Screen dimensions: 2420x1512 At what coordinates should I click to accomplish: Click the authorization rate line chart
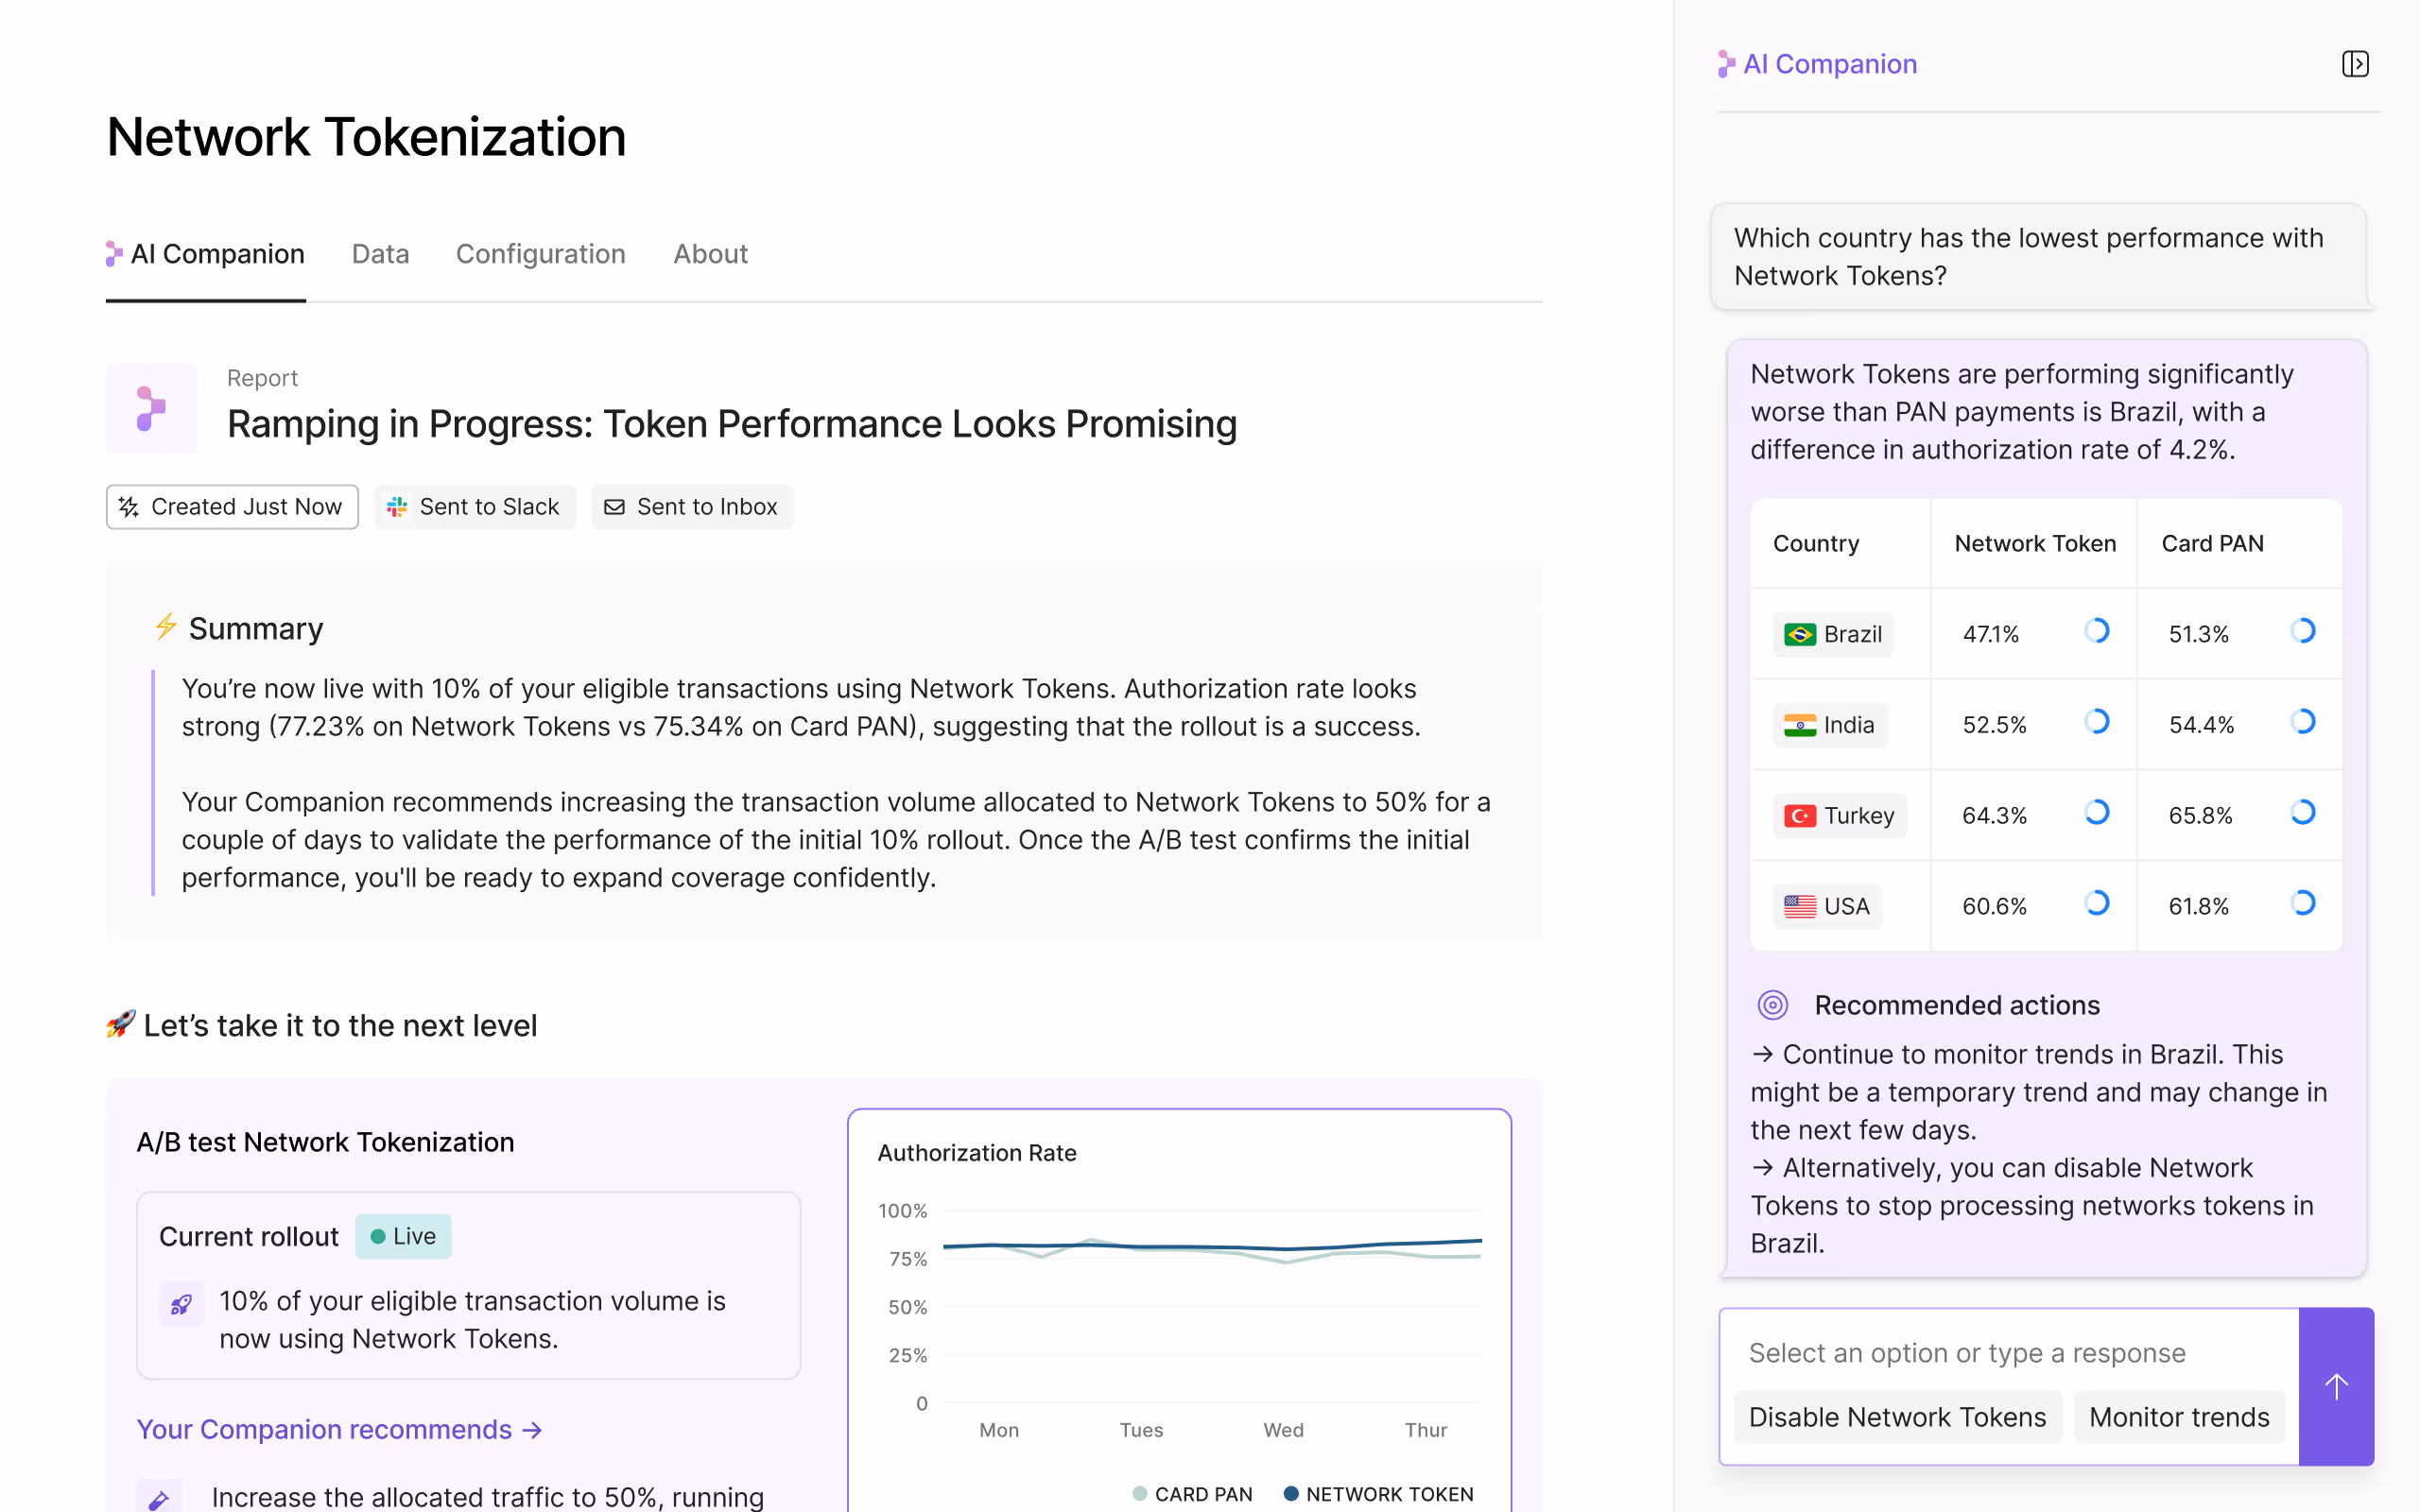(x=1211, y=1300)
